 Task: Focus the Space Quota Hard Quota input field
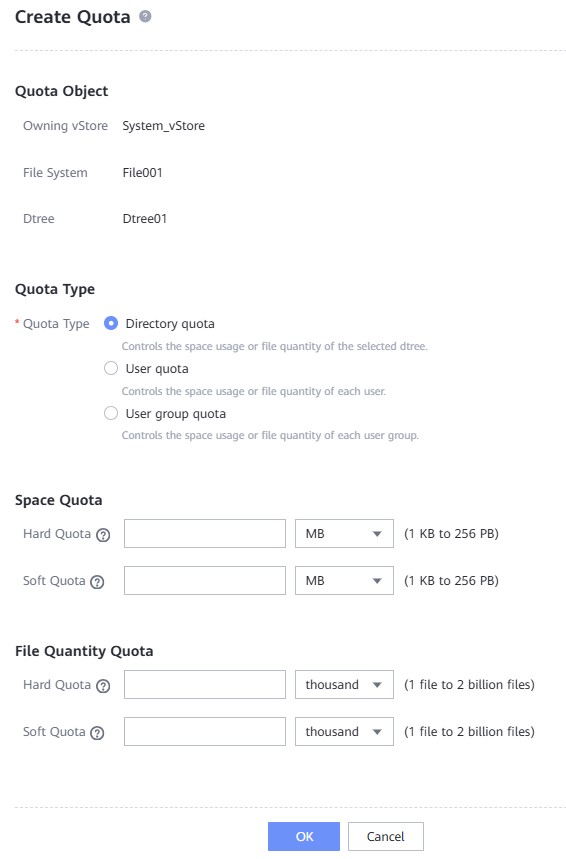click(x=205, y=534)
